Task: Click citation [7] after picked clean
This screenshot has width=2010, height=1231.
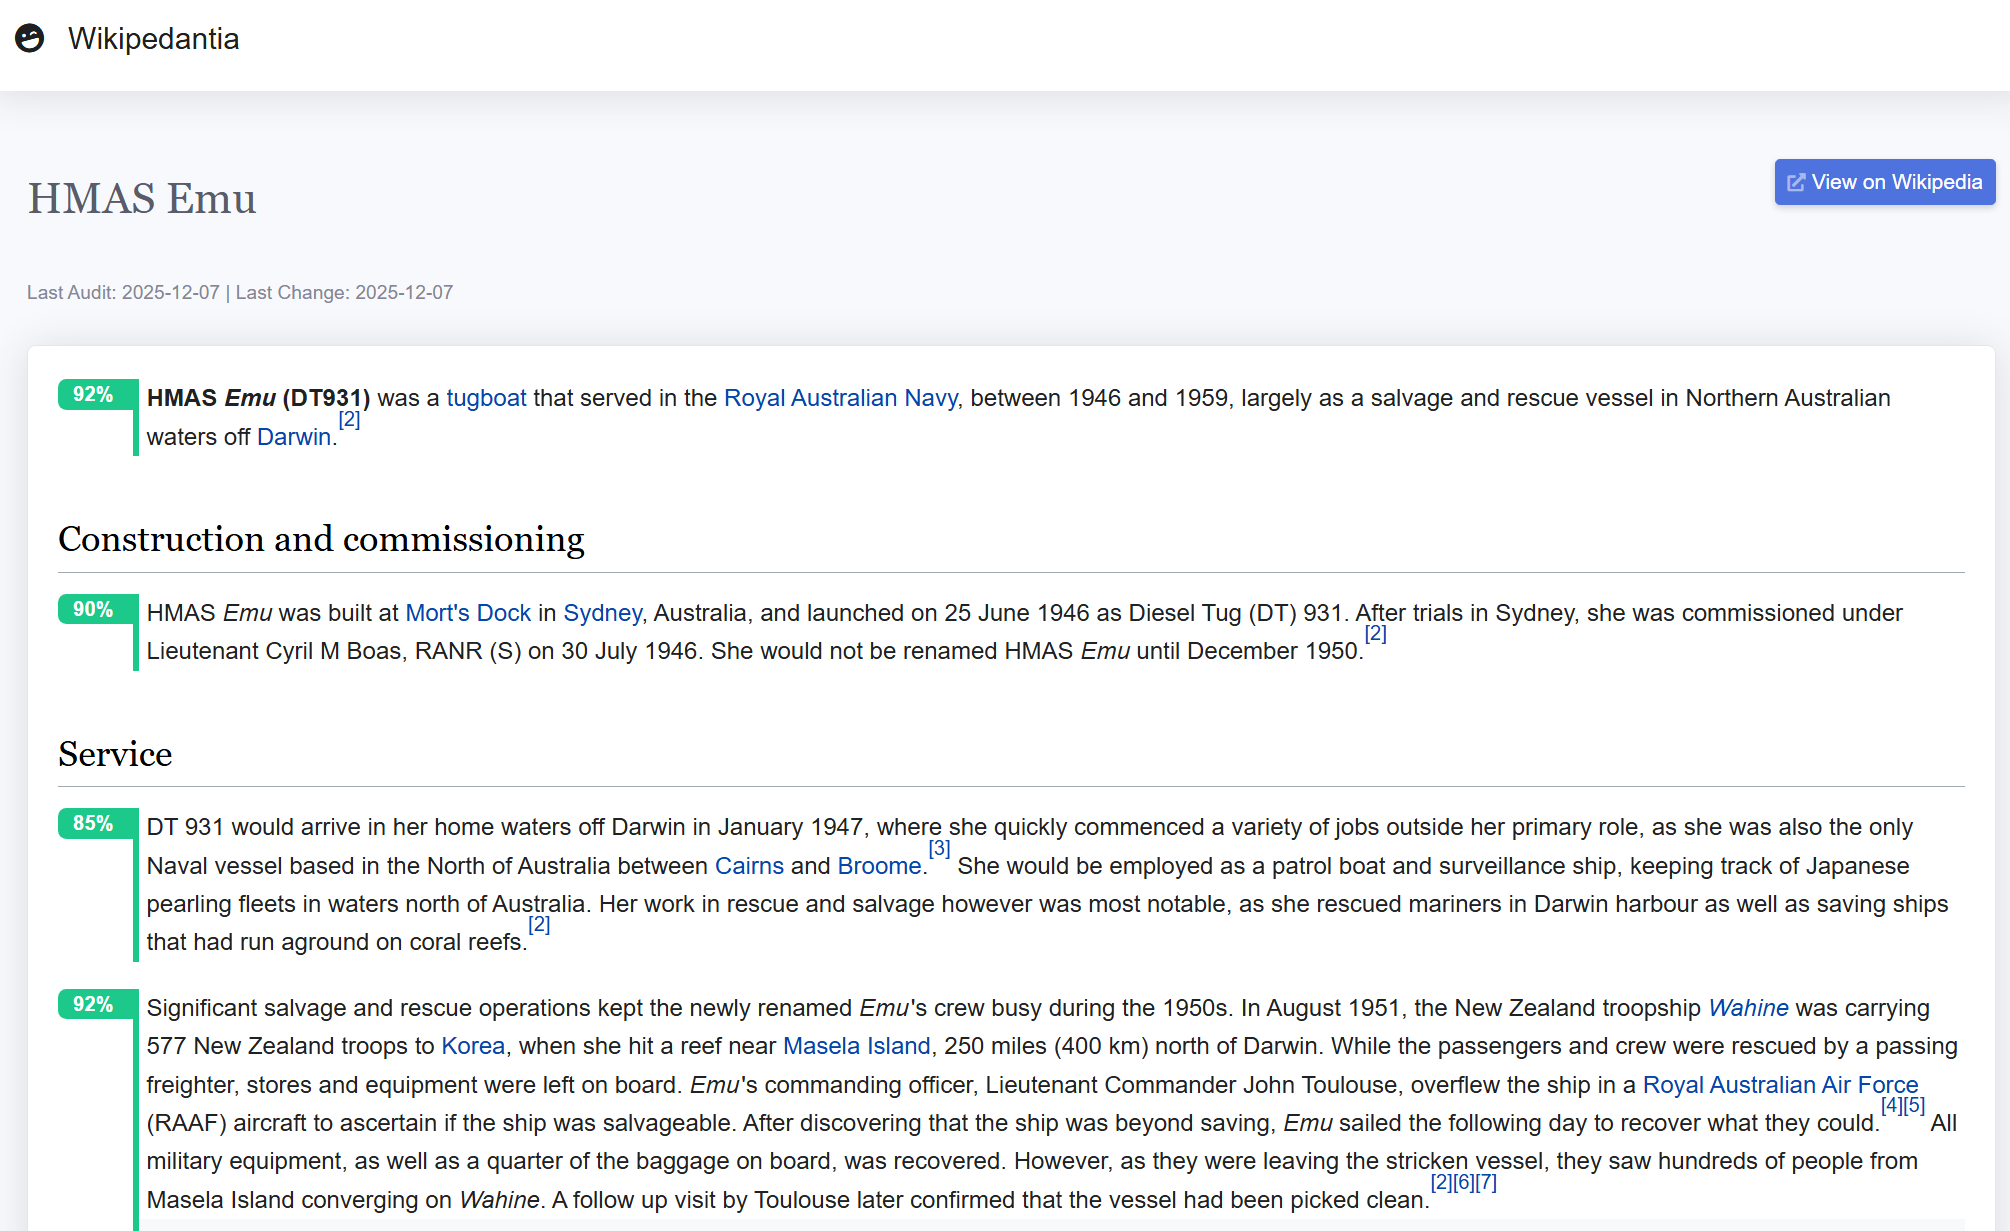Action: (x=1486, y=1182)
